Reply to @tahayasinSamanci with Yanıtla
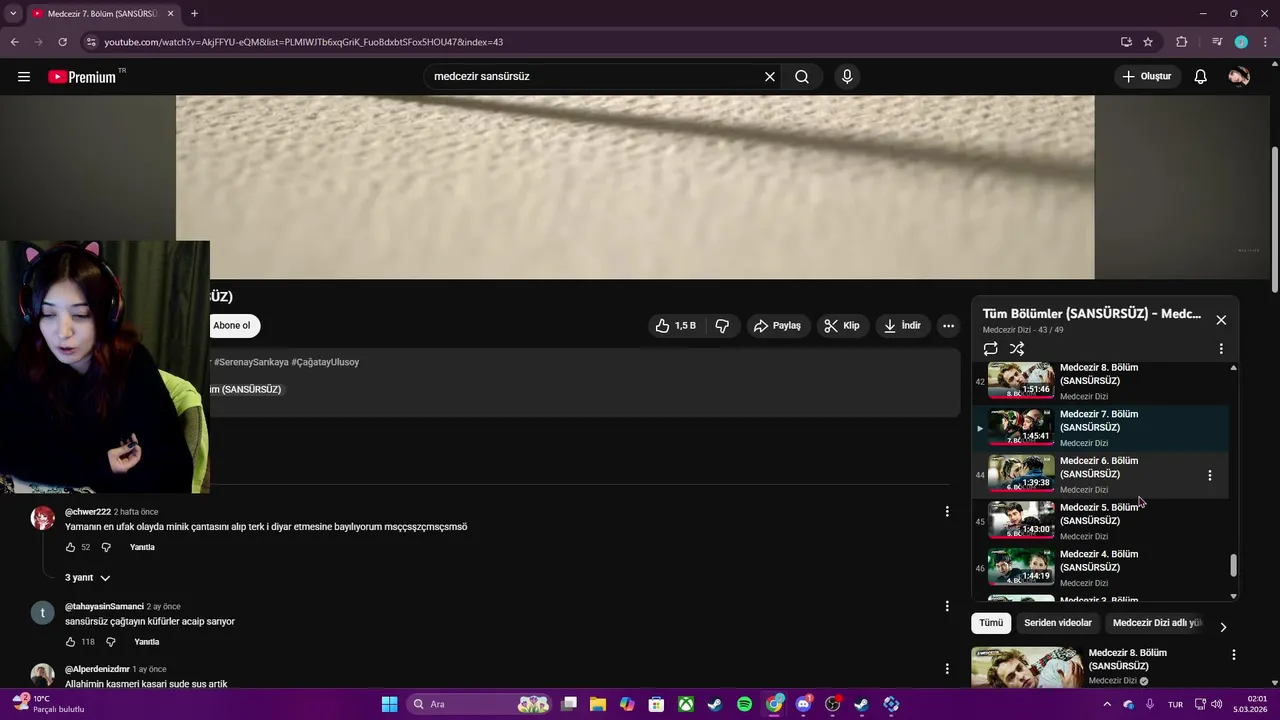The image size is (1280, 720). 147,642
